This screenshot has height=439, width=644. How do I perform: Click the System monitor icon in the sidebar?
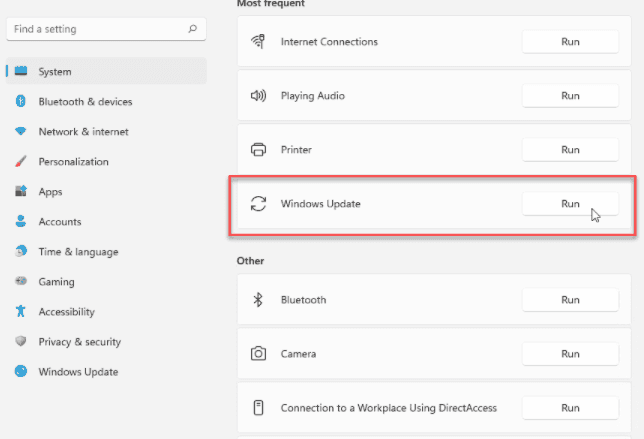(21, 71)
